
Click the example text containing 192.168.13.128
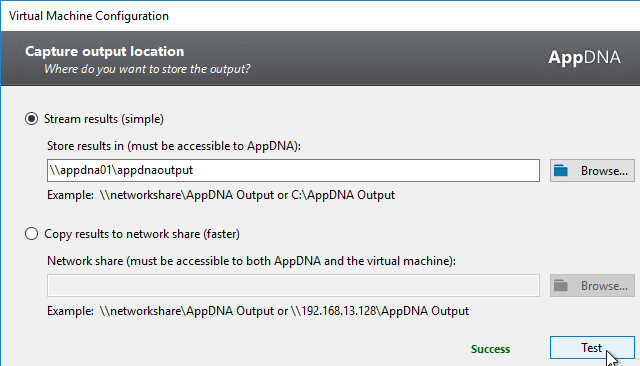pos(258,311)
